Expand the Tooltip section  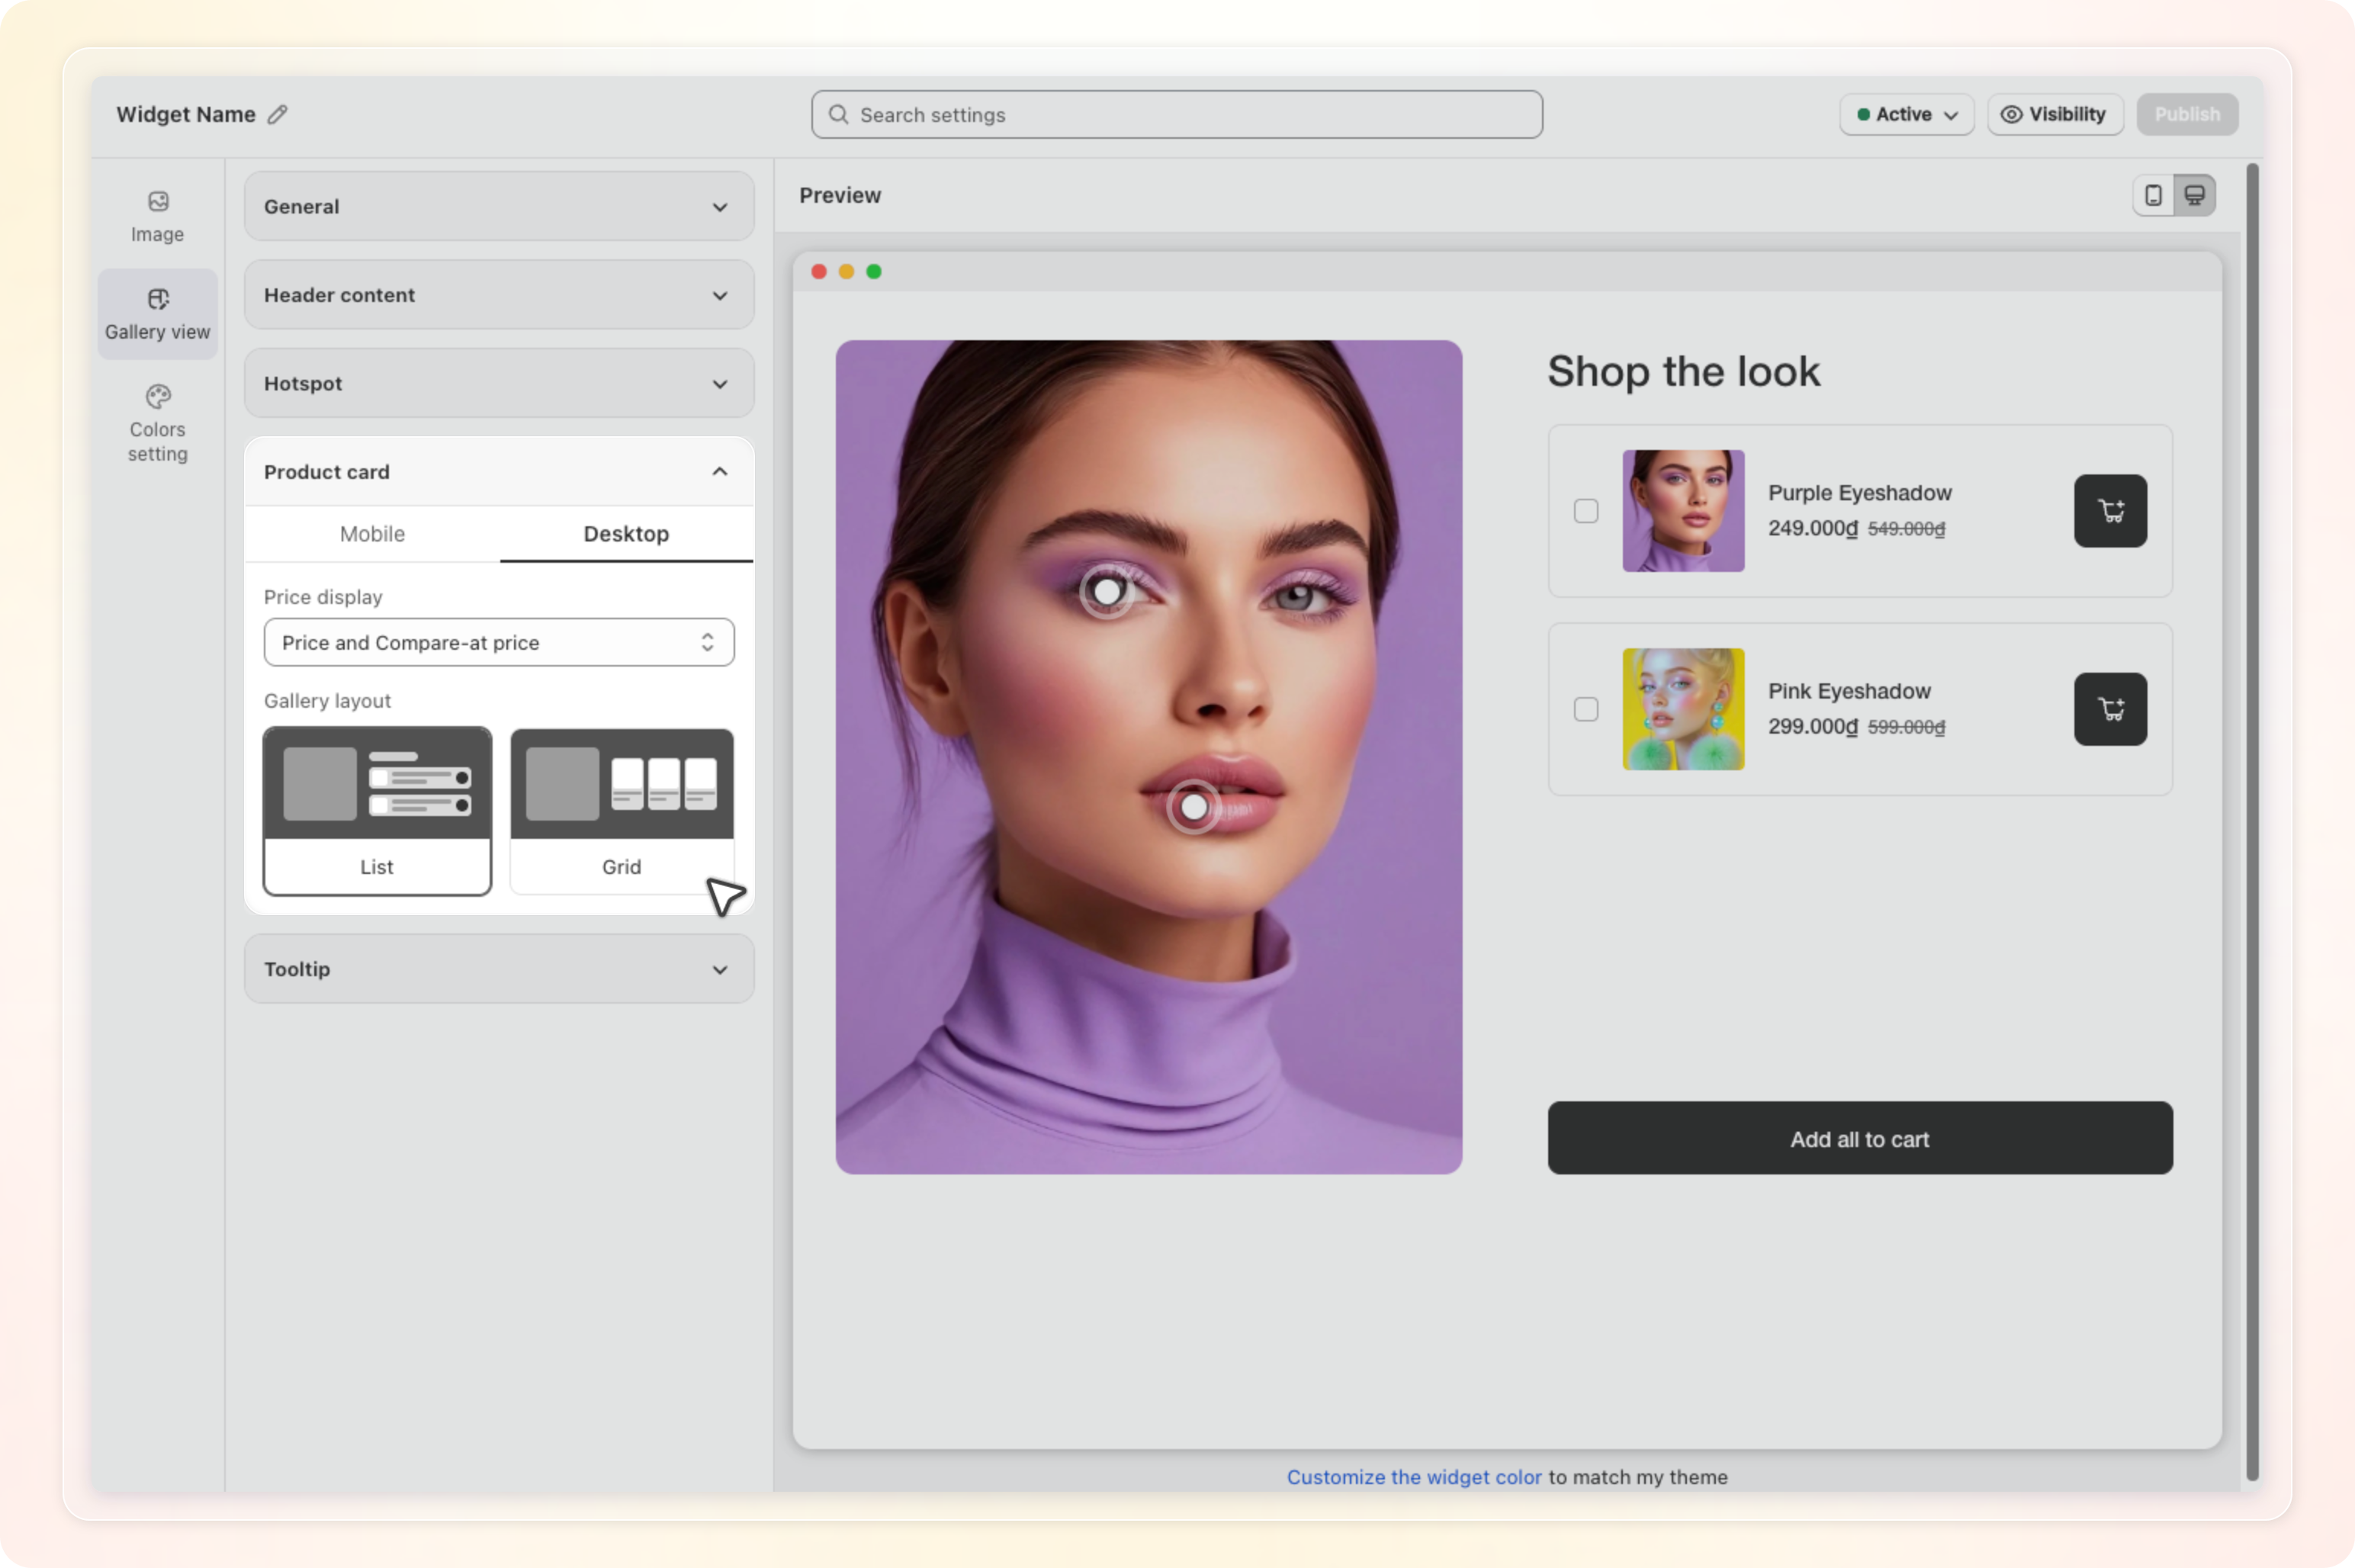tap(499, 969)
